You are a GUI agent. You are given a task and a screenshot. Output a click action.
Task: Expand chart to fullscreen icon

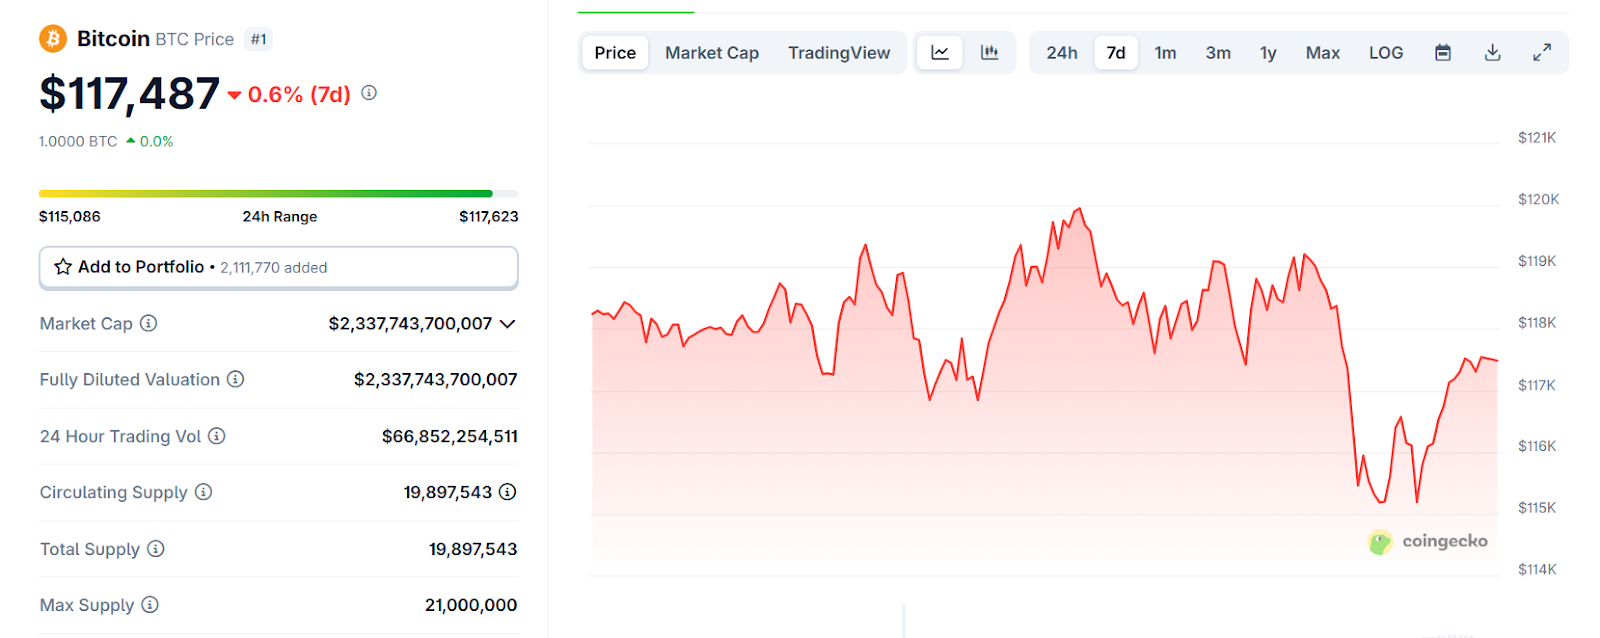pyautogui.click(x=1542, y=53)
